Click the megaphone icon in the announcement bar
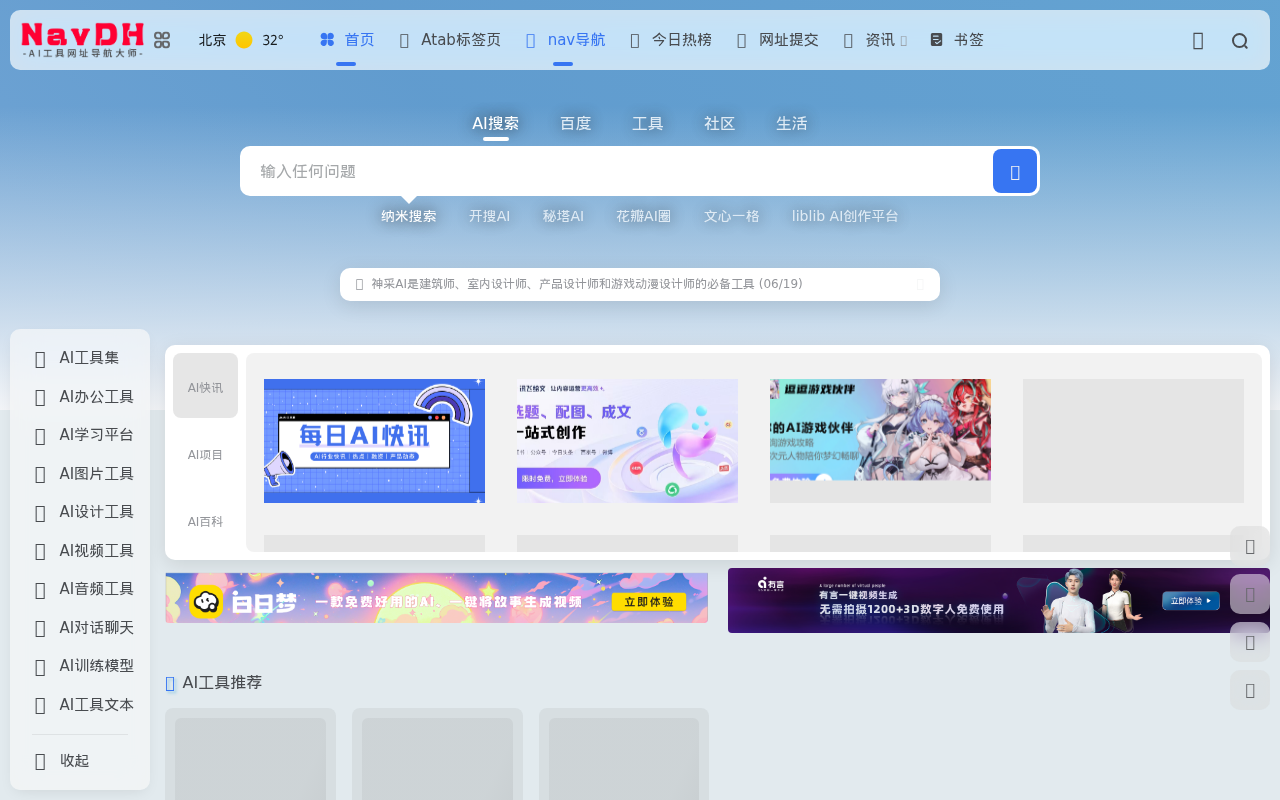Viewport: 1280px width, 800px height. (358, 284)
